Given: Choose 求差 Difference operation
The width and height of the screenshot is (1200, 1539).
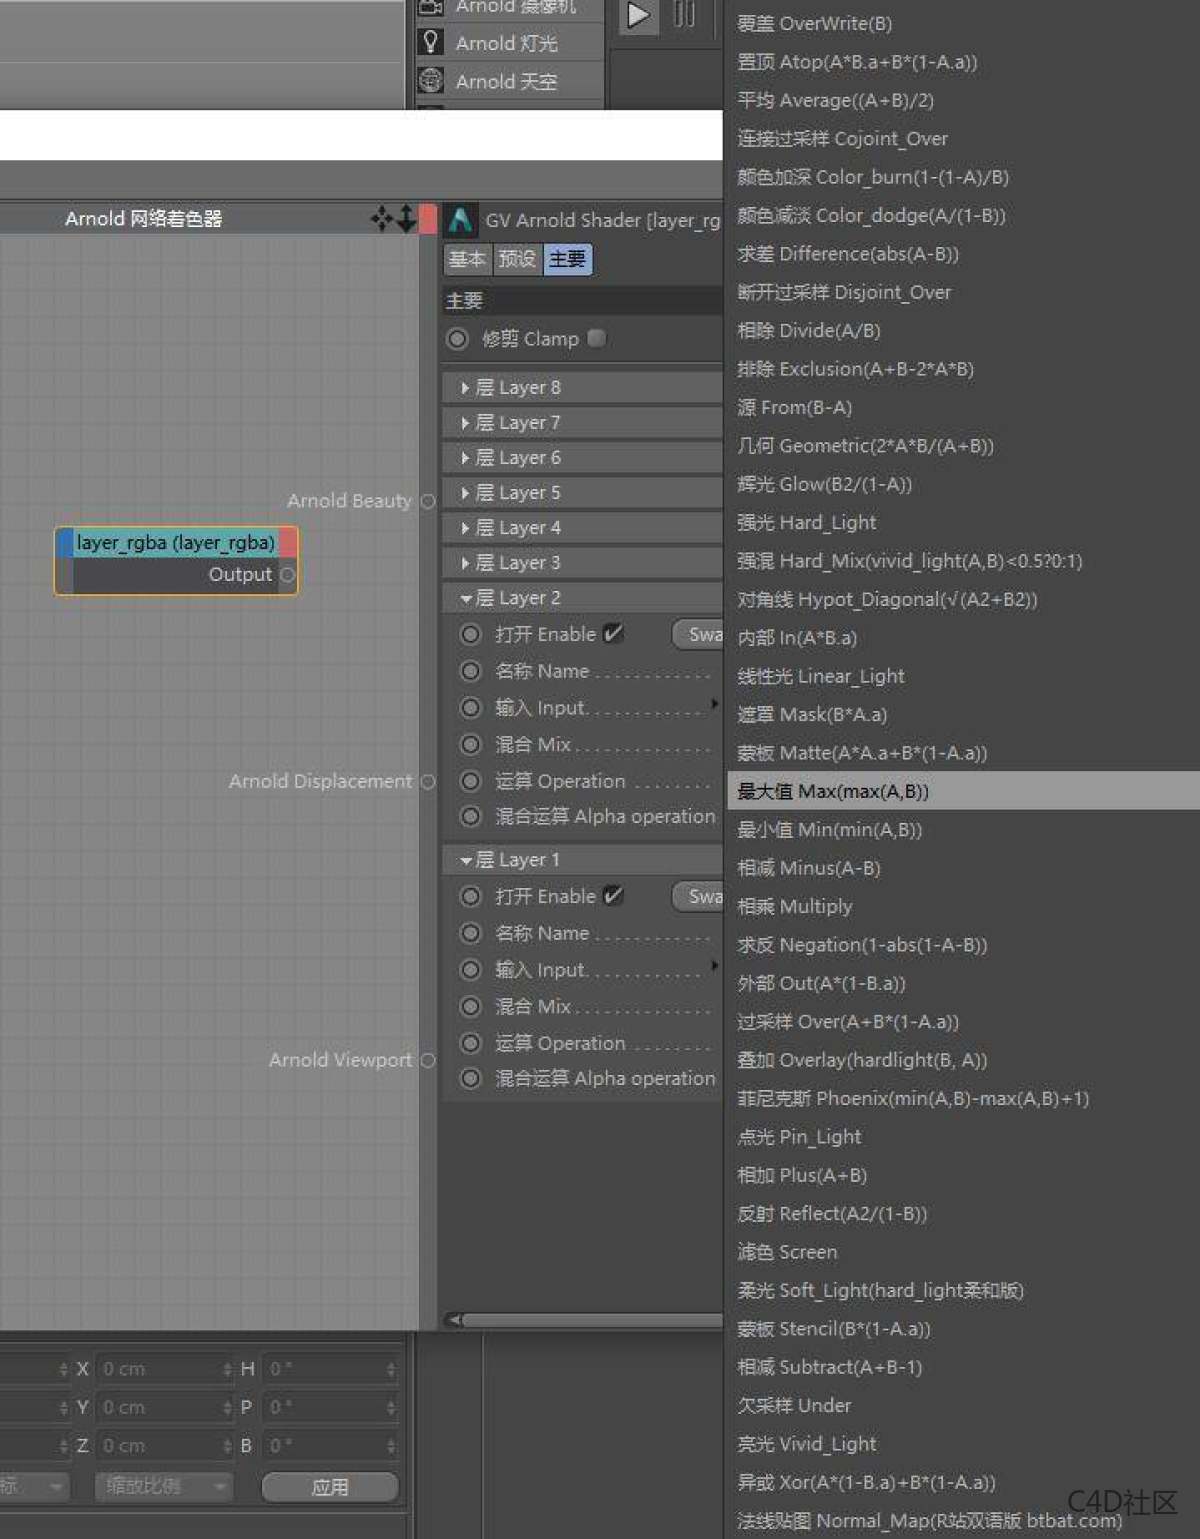Looking at the screenshot, I should click(x=961, y=254).
